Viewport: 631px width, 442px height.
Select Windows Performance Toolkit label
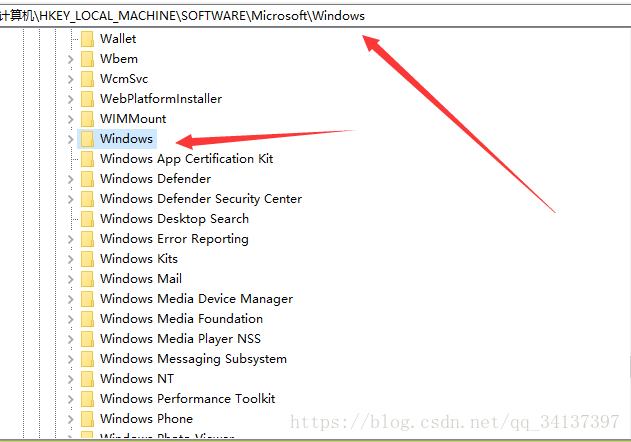pos(188,399)
